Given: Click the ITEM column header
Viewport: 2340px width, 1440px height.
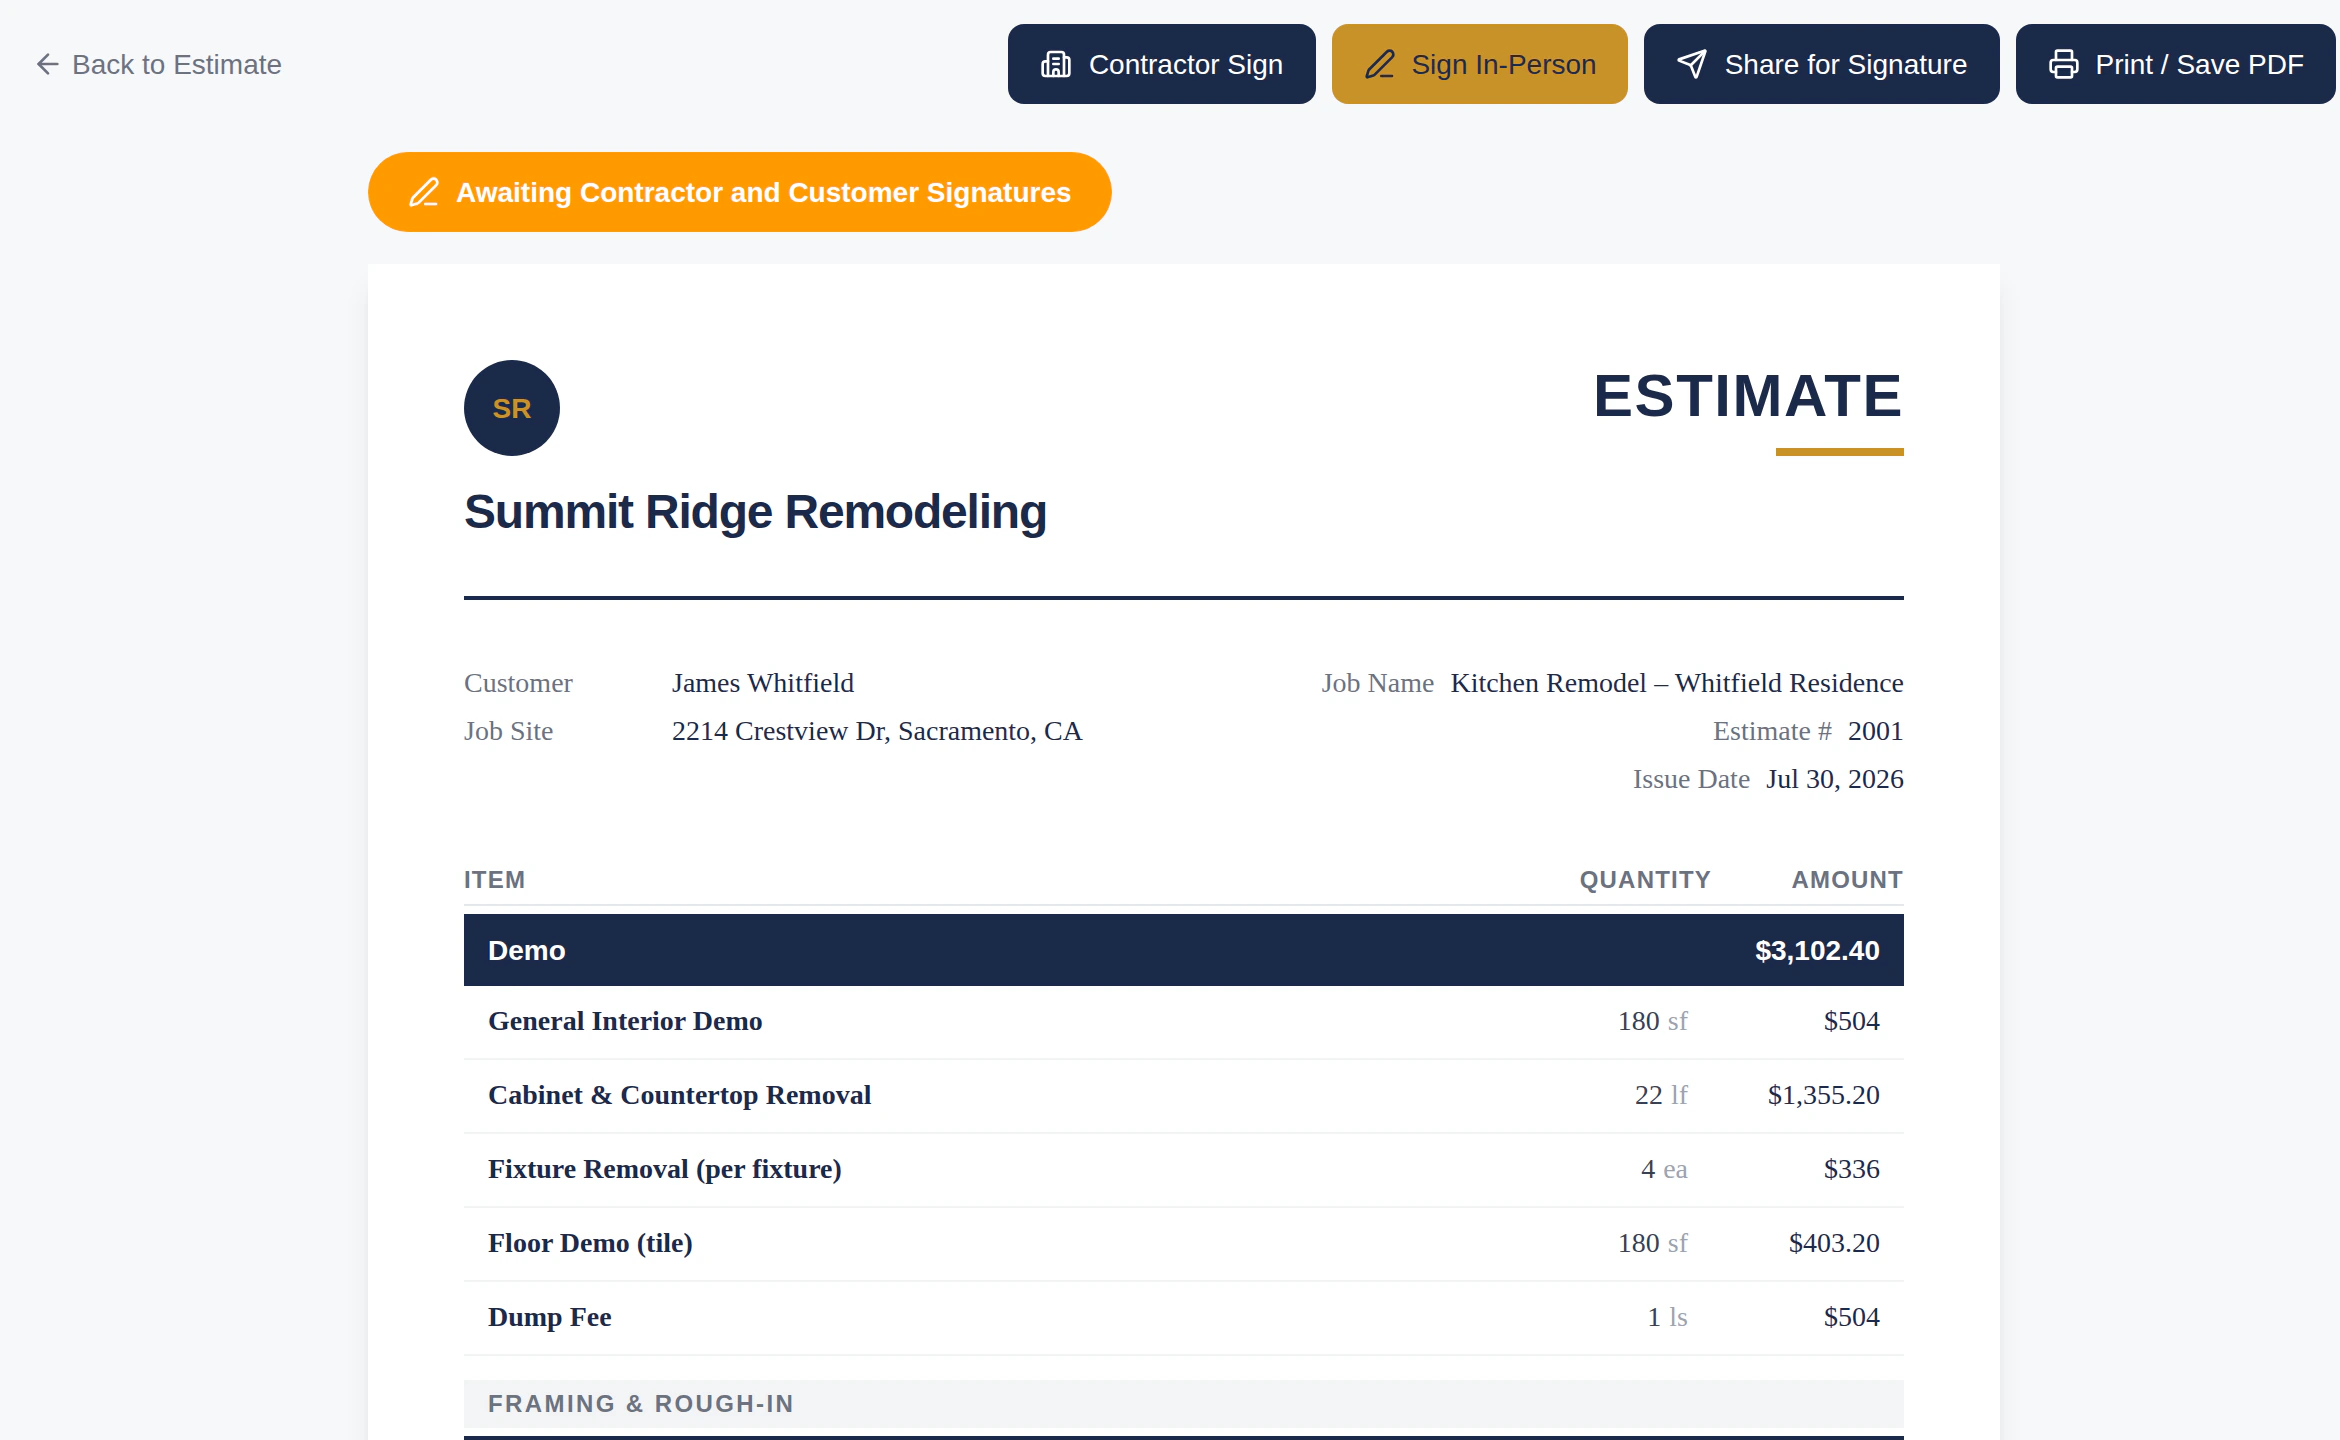Looking at the screenshot, I should (x=495, y=880).
